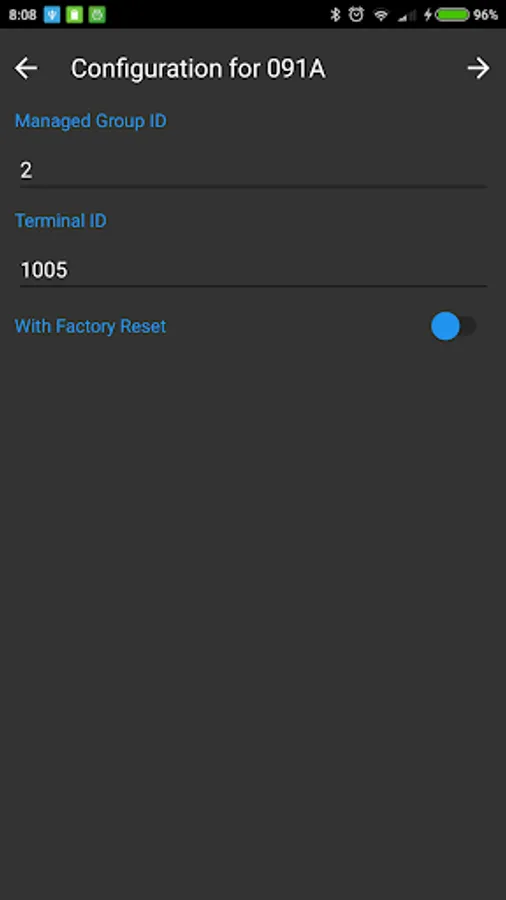
Task: Tap the blue USB notification icon
Action: click(x=52, y=15)
